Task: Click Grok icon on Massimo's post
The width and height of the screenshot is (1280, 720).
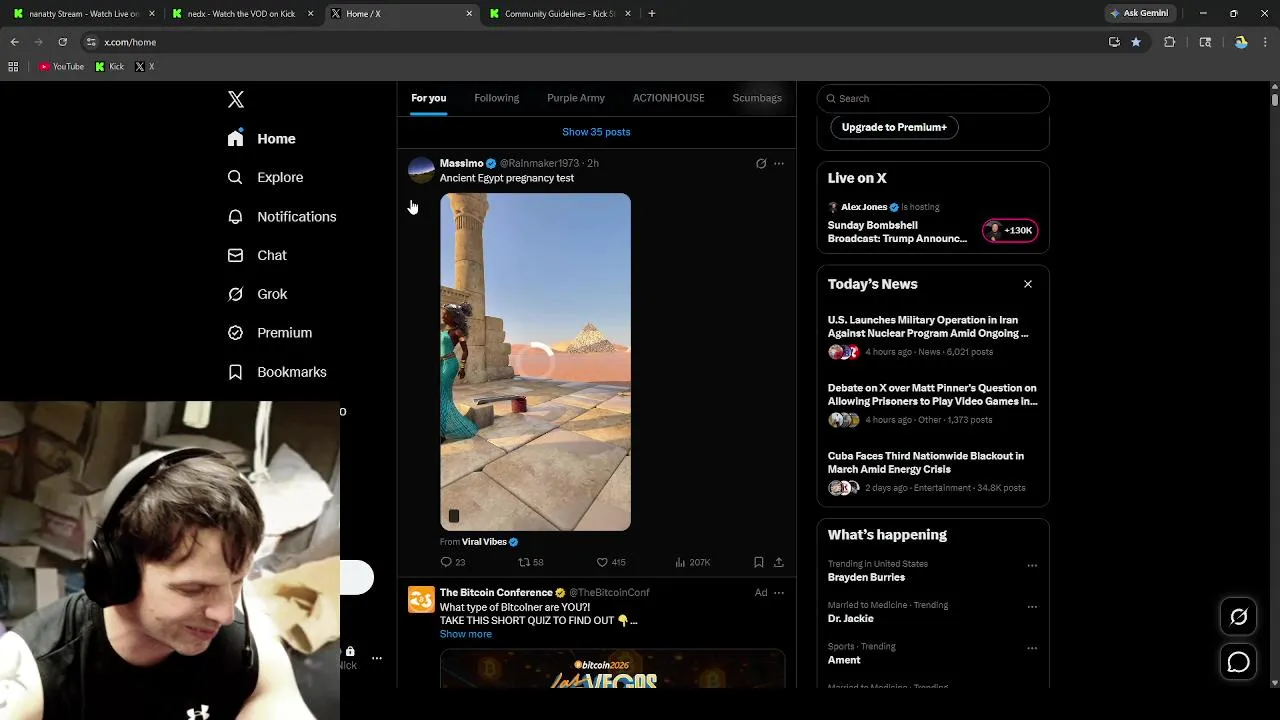Action: [761, 163]
